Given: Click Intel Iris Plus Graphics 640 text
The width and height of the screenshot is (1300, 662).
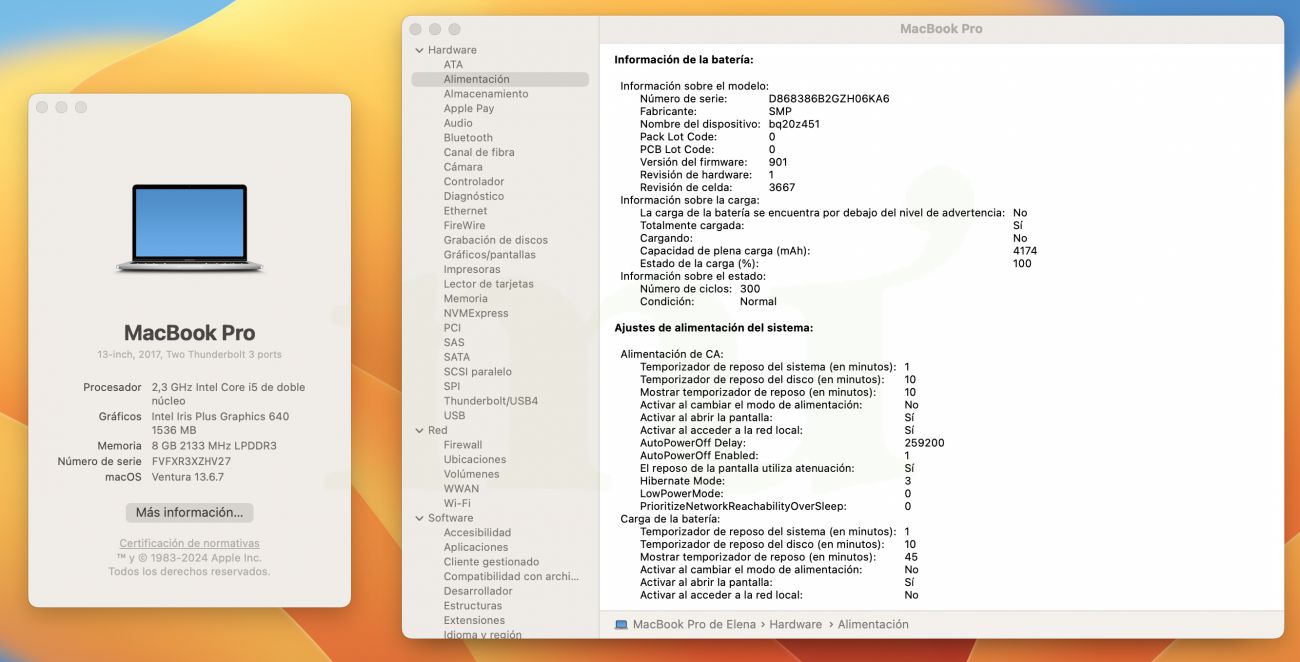Looking at the screenshot, I should click(220, 417).
